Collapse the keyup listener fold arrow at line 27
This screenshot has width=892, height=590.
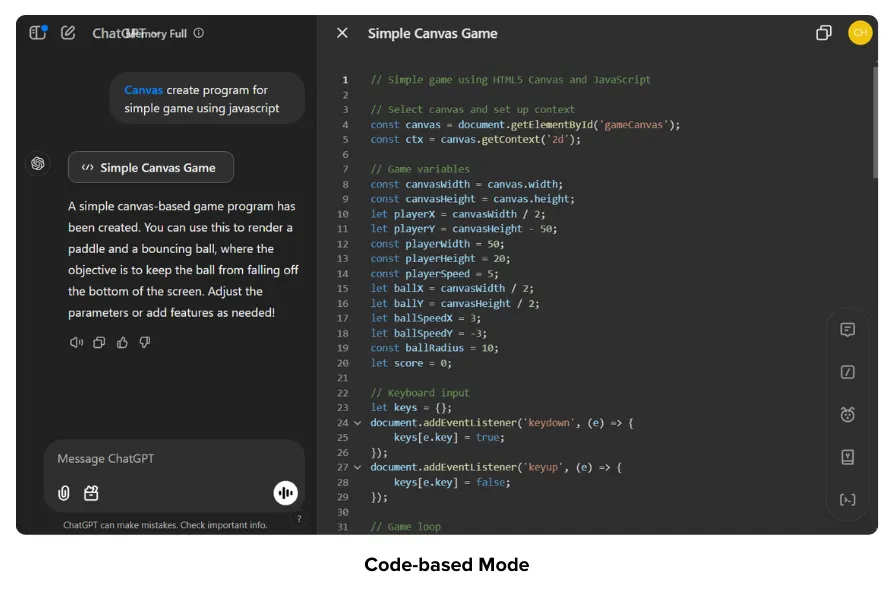click(x=358, y=467)
